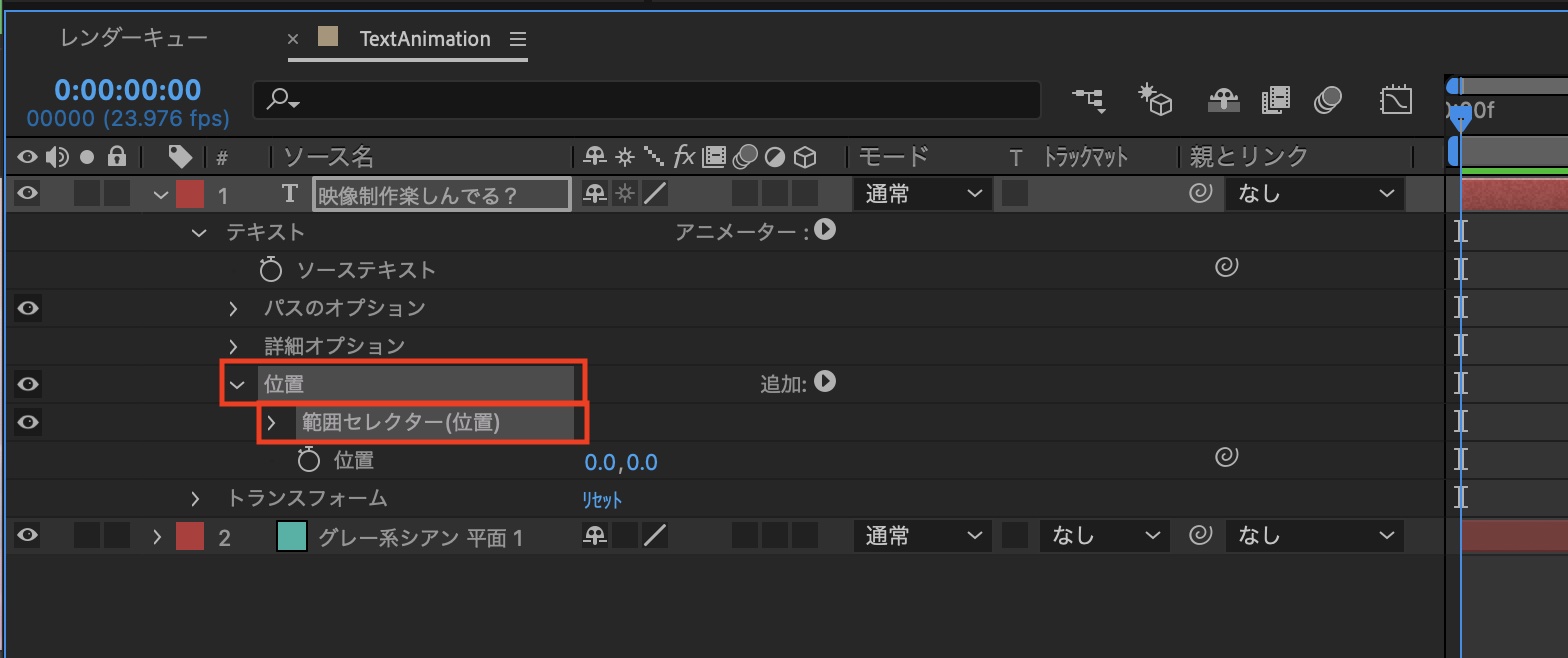Image resolution: width=1568 pixels, height=658 pixels.
Task: Toggle the eye on 範囲セレクター(位置) row
Action: coord(27,421)
